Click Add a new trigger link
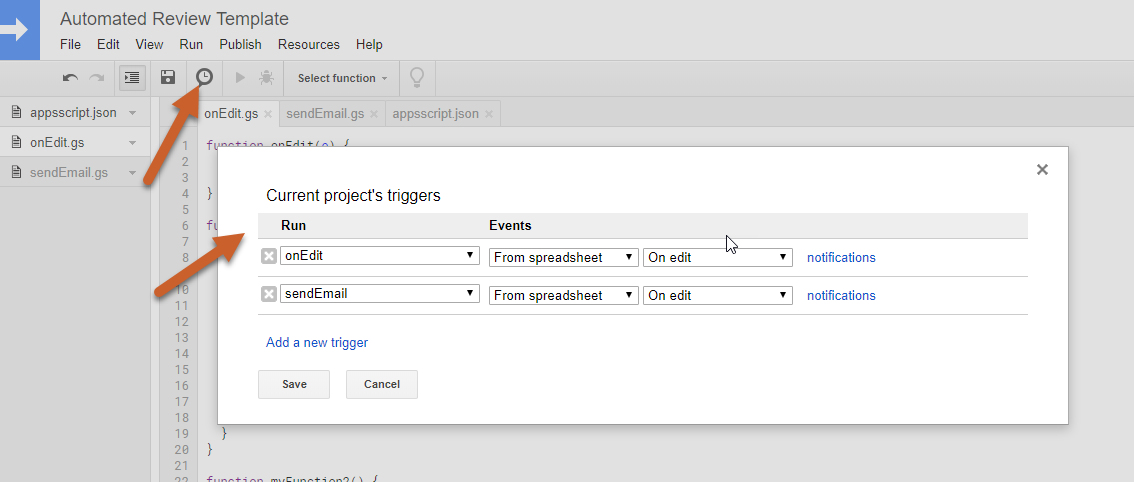Image resolution: width=1134 pixels, height=482 pixels. [317, 342]
